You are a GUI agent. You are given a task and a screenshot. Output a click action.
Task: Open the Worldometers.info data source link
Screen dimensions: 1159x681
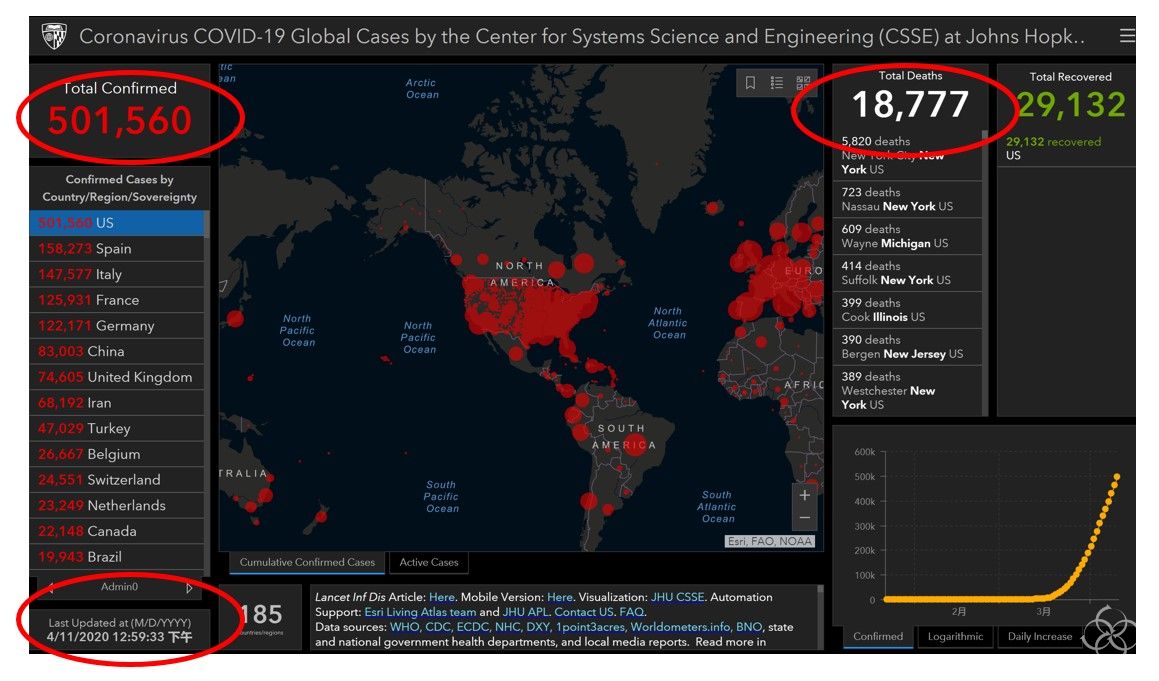(x=679, y=627)
